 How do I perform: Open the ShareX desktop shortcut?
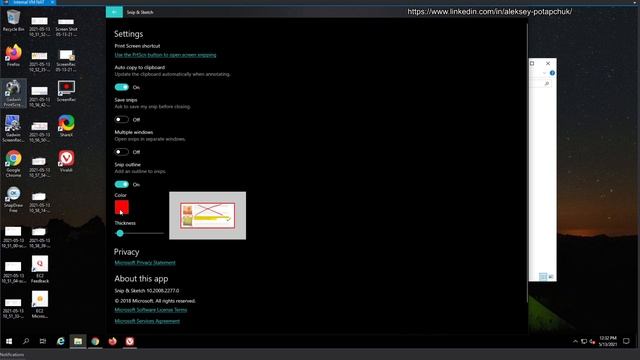66,126
